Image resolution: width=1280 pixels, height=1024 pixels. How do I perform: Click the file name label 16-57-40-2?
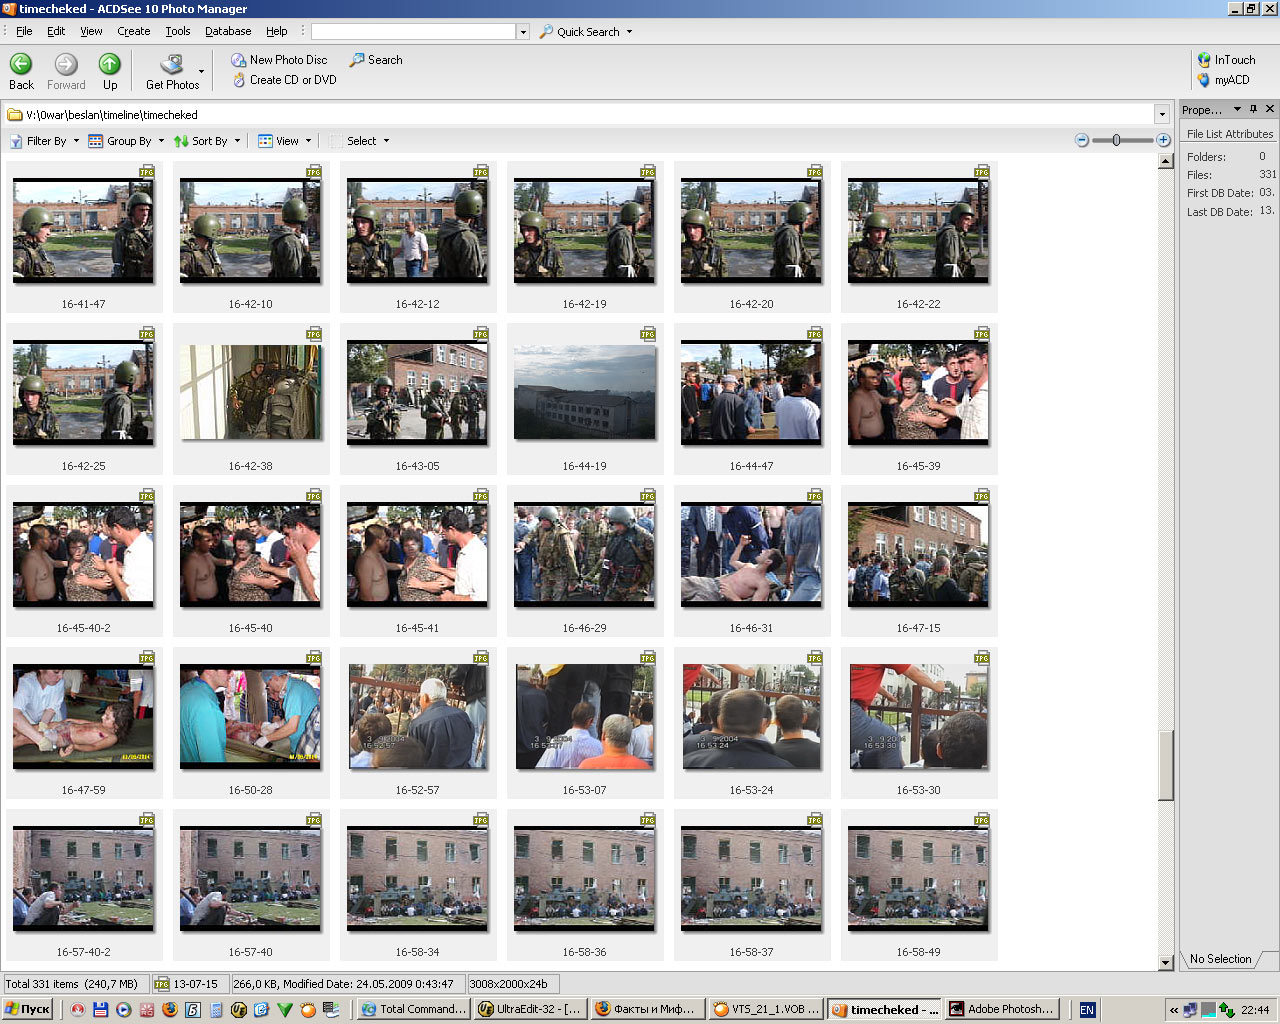(83, 952)
